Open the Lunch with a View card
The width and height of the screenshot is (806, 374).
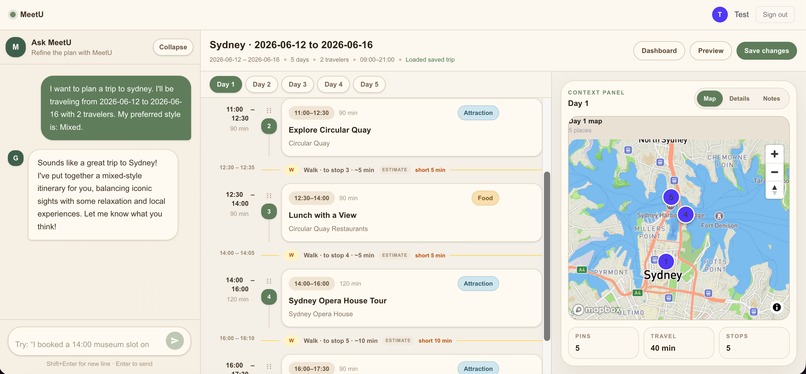click(412, 213)
